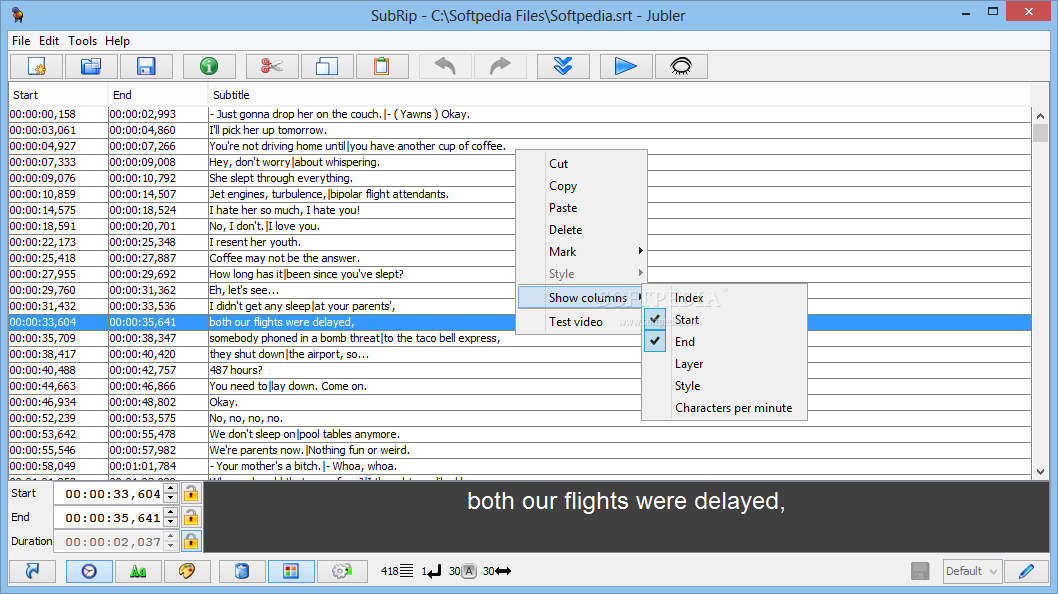Click the blue curved-arrow icon at bottom left
The height and width of the screenshot is (594, 1058).
[x=32, y=571]
